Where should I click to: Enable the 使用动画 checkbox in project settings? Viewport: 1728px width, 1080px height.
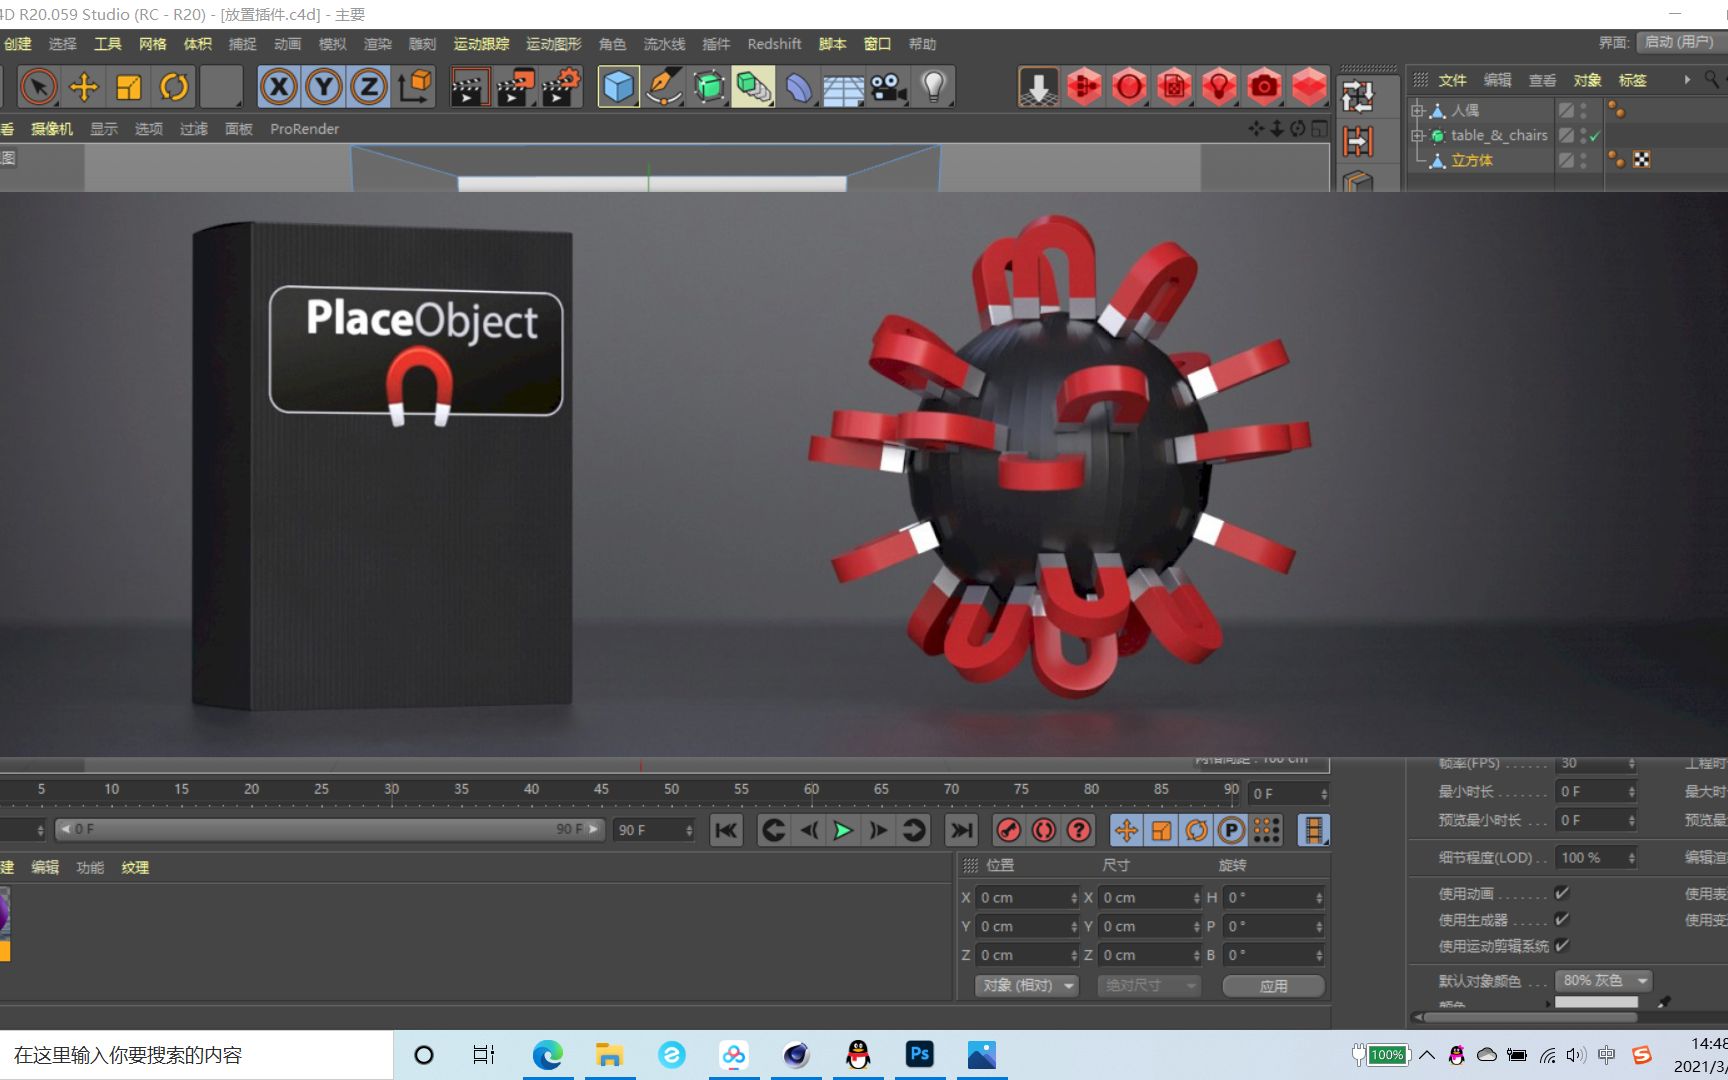(1563, 893)
